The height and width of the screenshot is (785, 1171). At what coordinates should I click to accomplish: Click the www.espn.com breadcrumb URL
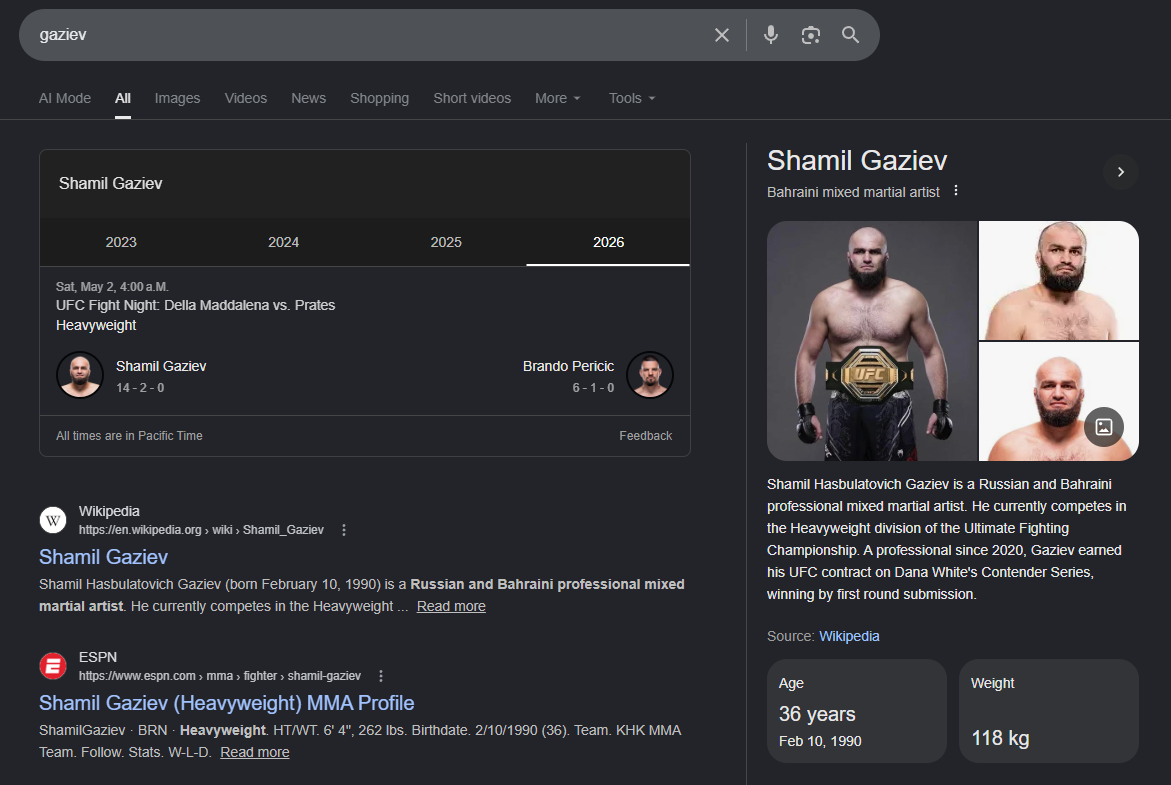(x=220, y=676)
